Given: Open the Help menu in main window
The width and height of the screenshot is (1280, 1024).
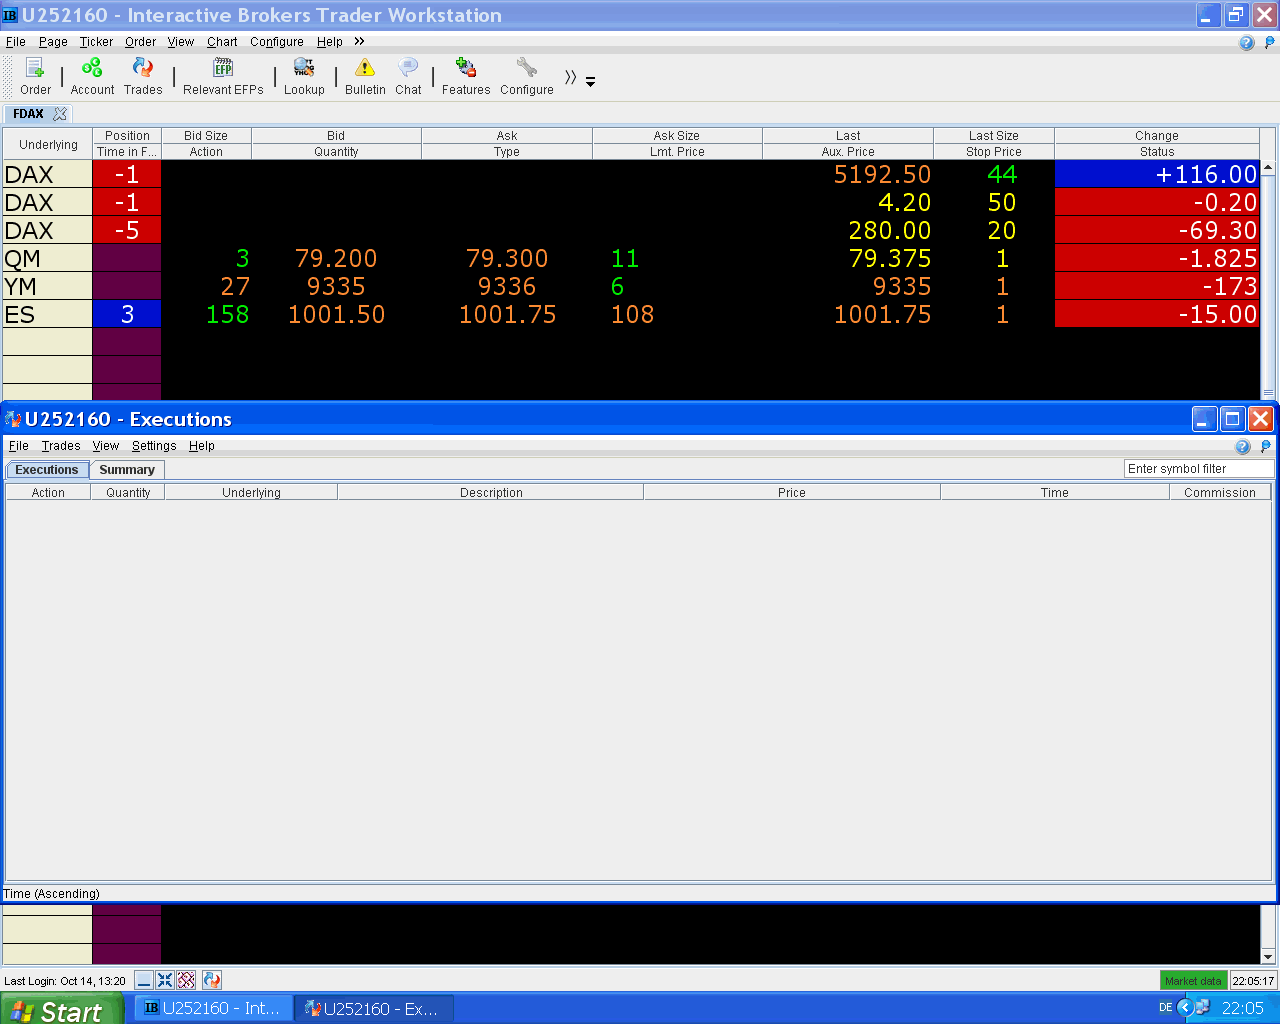Looking at the screenshot, I should coord(330,42).
